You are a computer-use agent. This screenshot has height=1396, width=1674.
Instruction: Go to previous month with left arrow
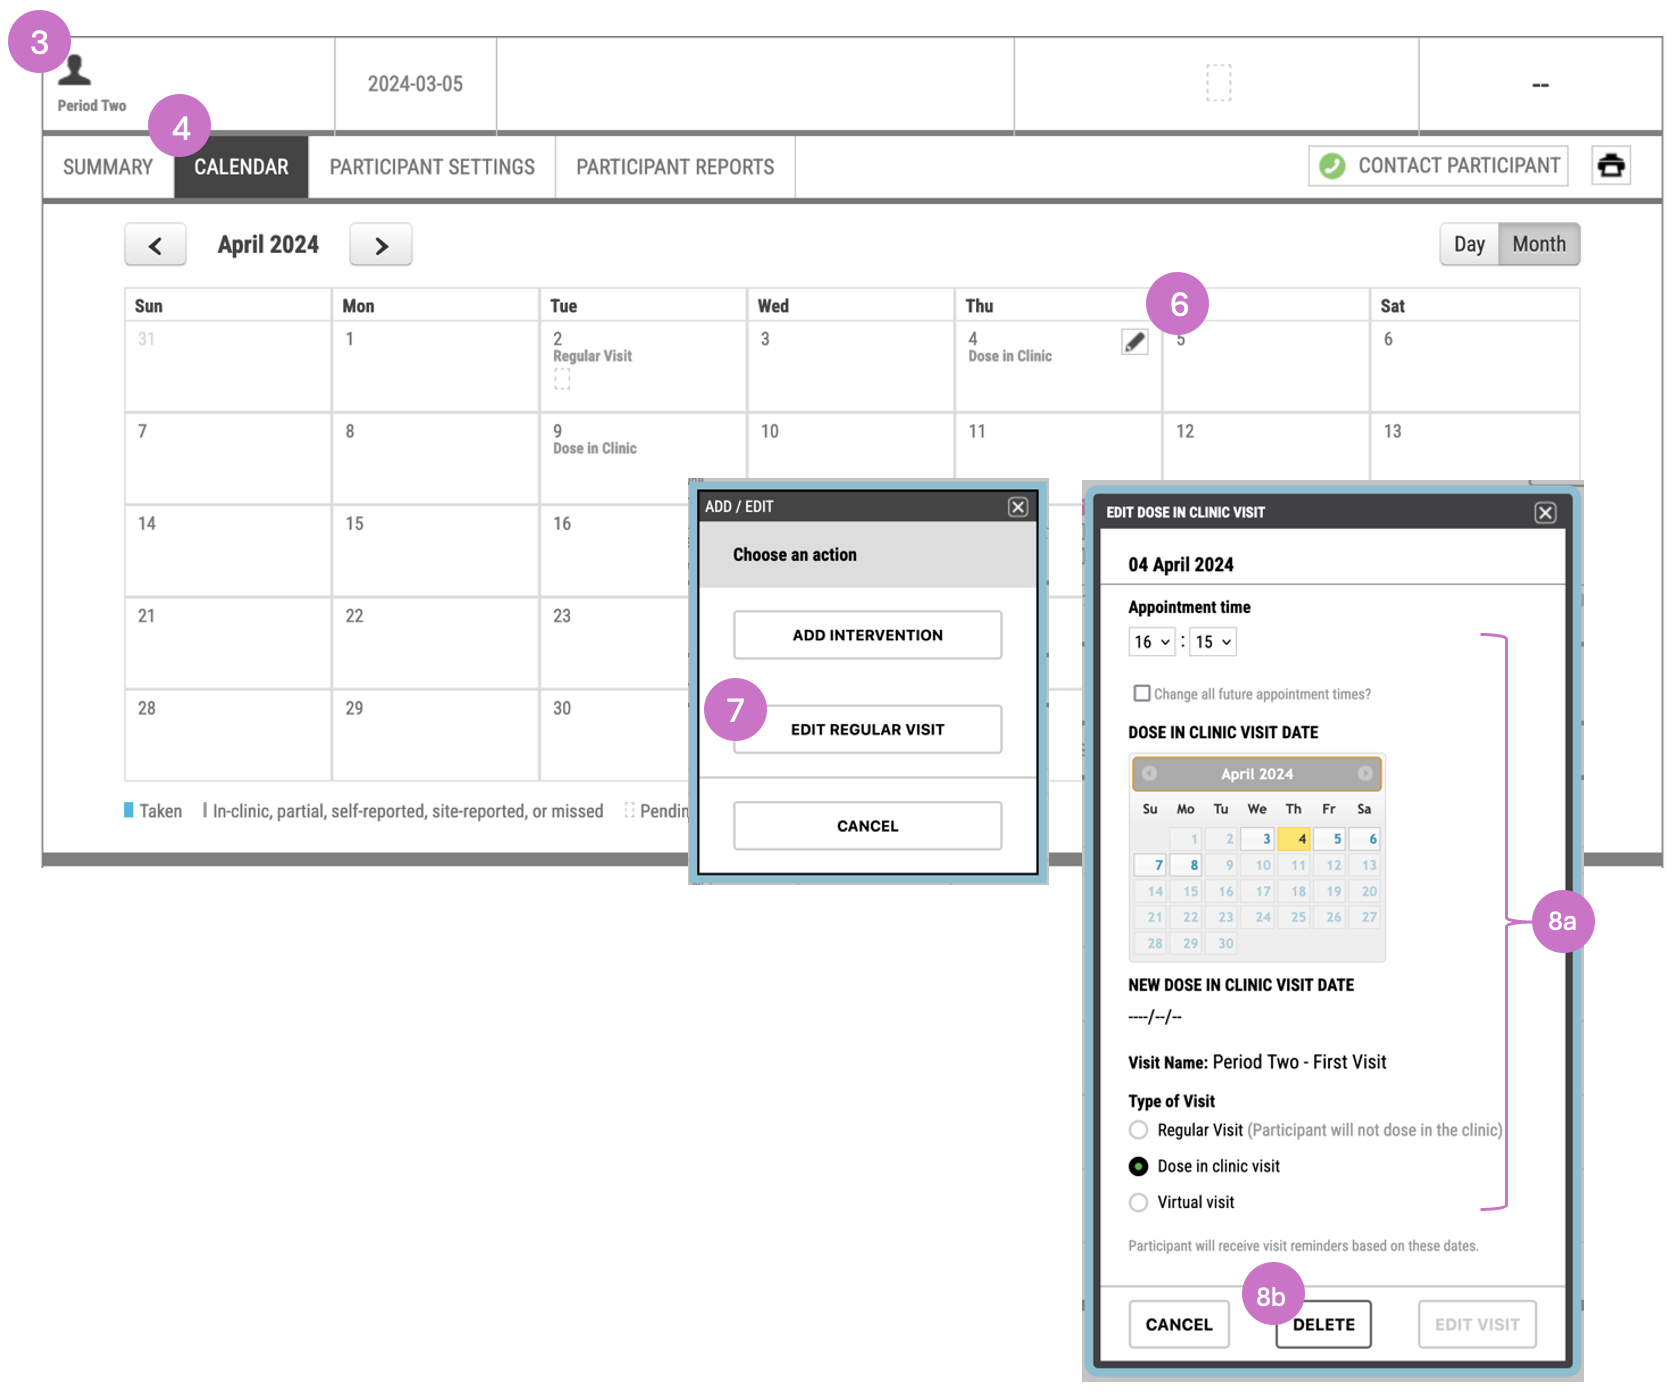click(x=155, y=245)
